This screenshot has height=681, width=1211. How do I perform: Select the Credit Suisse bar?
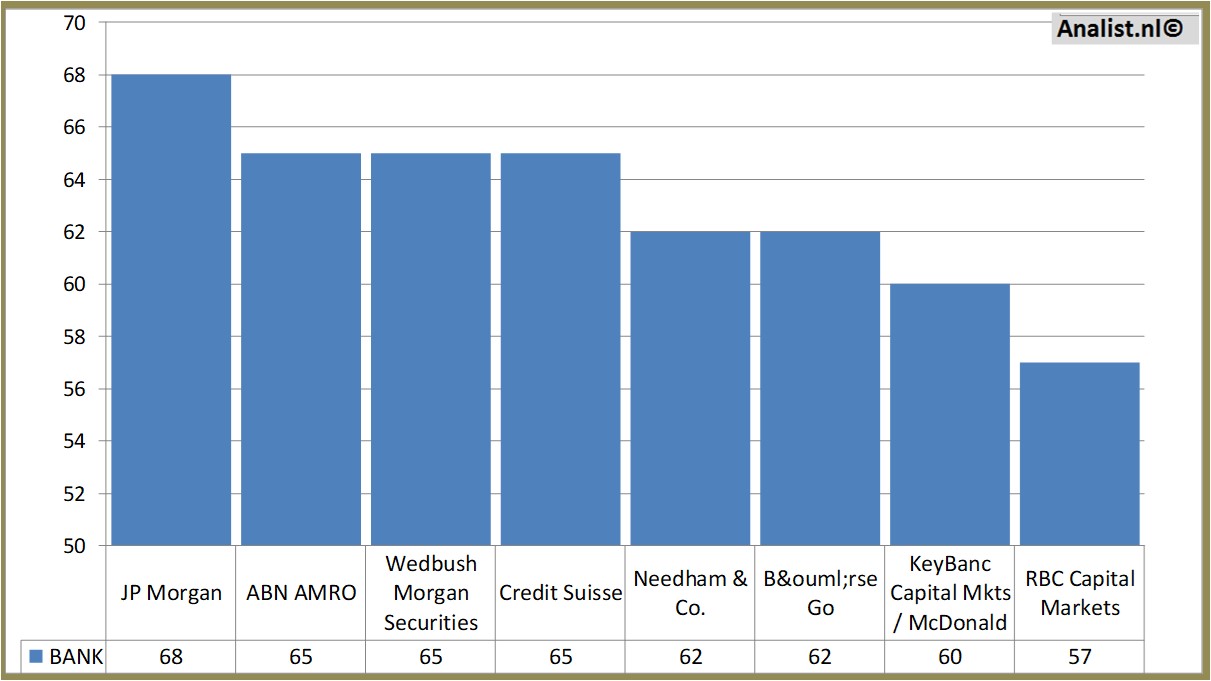click(560, 349)
